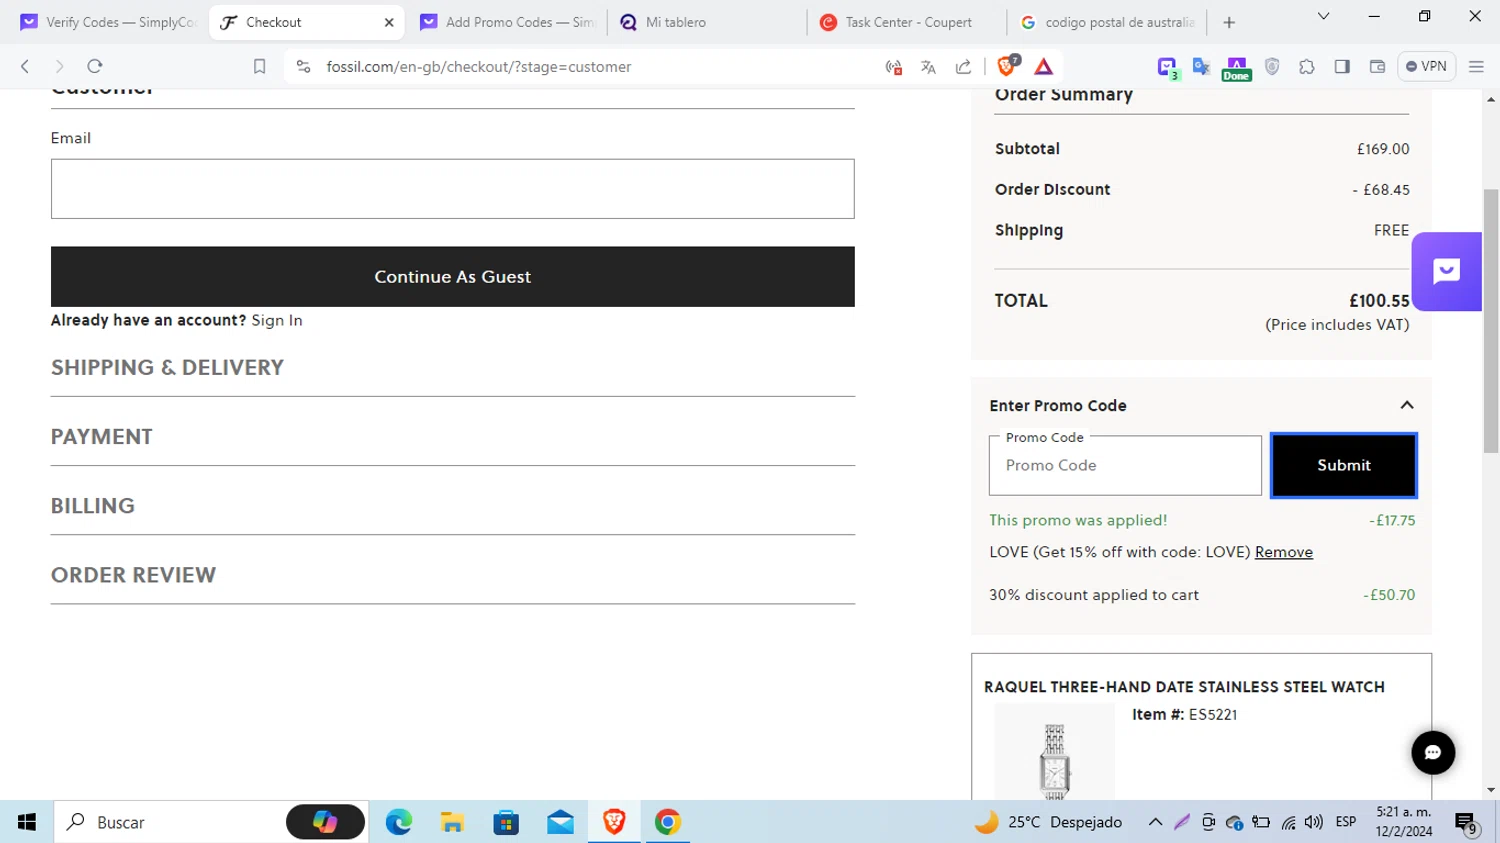Open the SimplyCodes extension icon
Image resolution: width=1500 pixels, height=843 pixels.
(x=1167, y=67)
